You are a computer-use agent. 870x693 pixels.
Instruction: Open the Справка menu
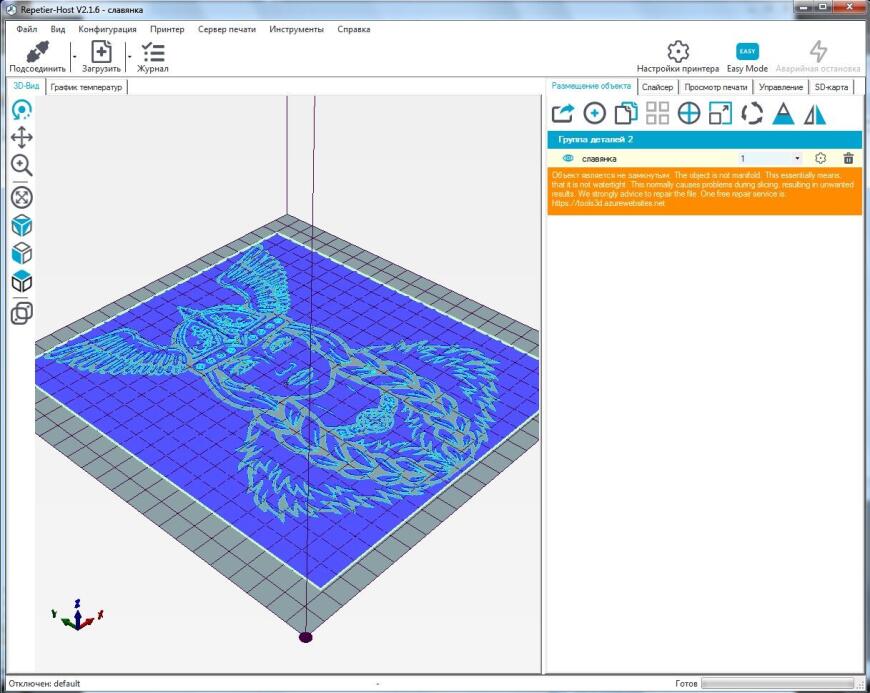click(x=353, y=29)
